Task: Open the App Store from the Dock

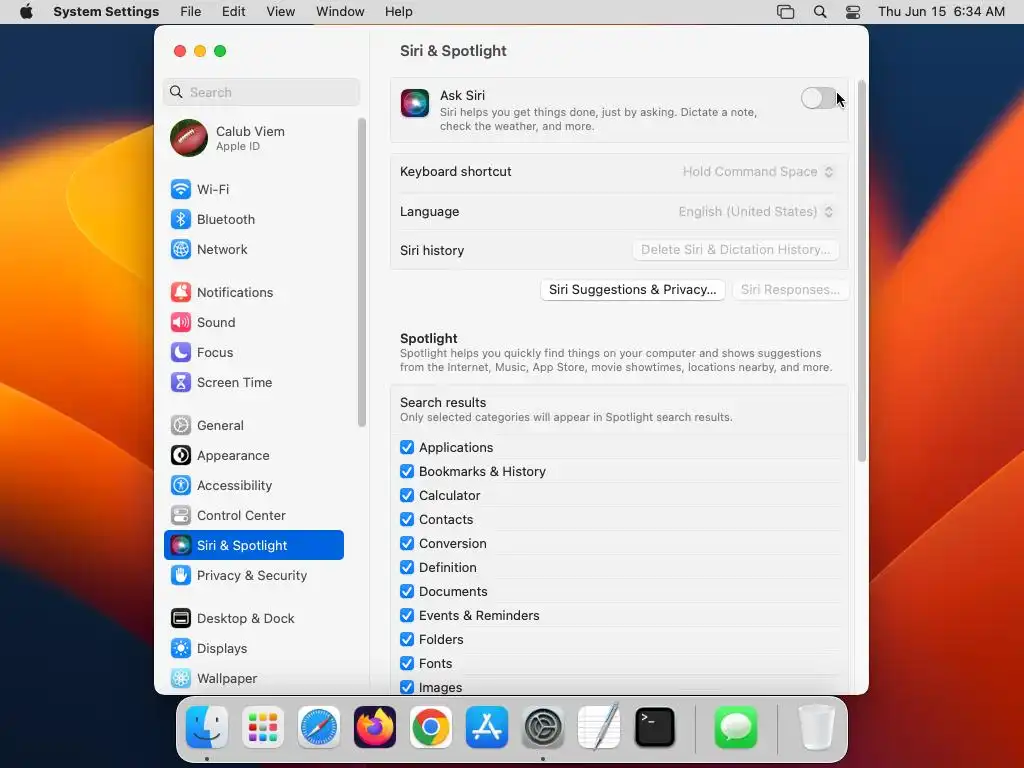Action: pos(487,727)
